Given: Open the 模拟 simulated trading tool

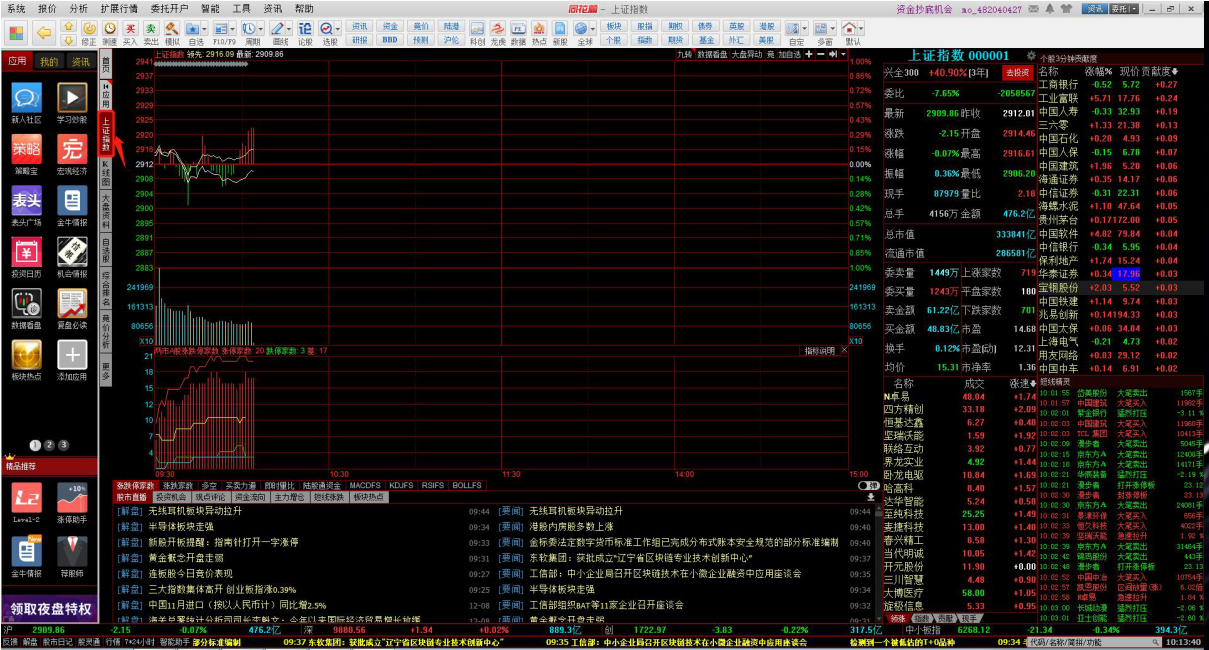Looking at the screenshot, I should tap(172, 33).
